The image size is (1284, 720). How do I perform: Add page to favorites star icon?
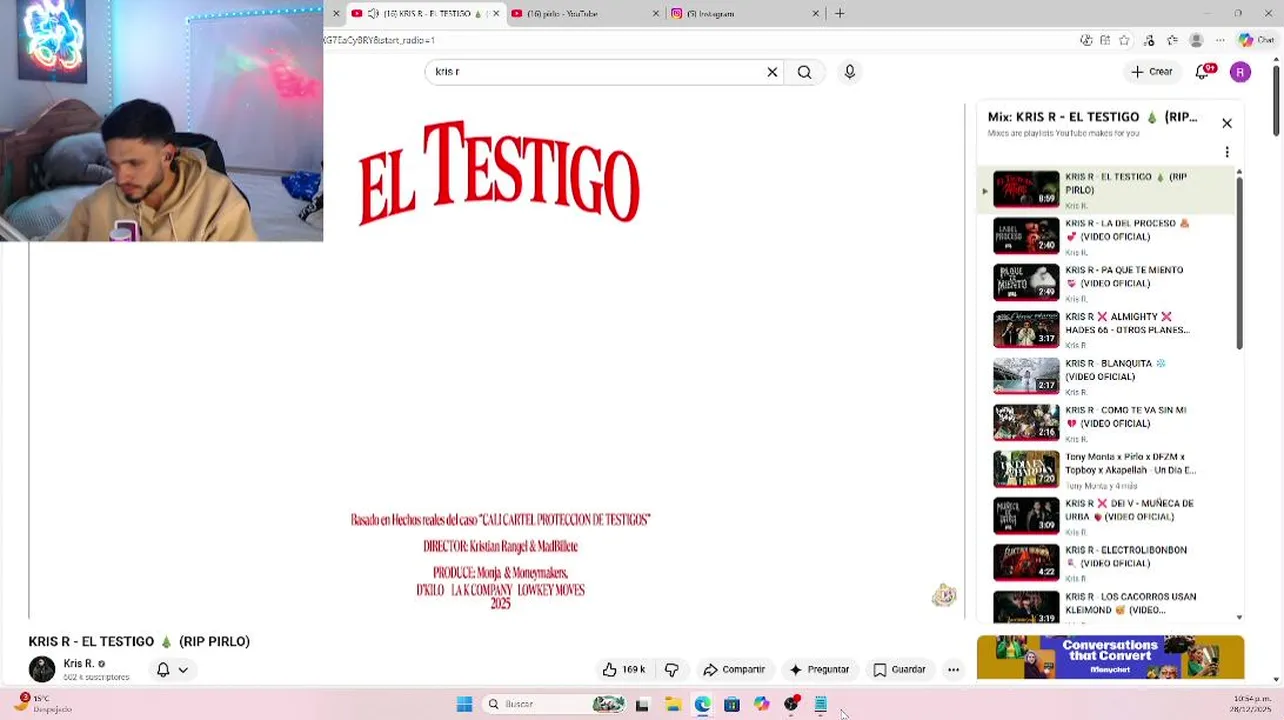pyautogui.click(x=1124, y=40)
